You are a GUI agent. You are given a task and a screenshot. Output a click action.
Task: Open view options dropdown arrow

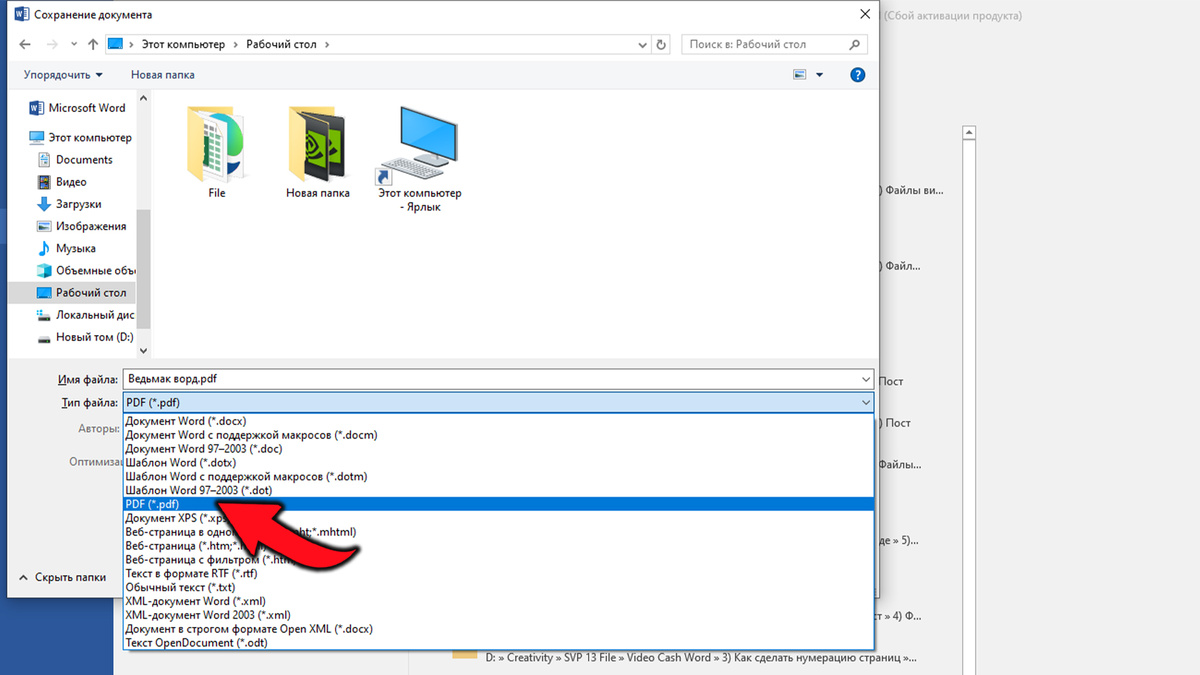820,75
